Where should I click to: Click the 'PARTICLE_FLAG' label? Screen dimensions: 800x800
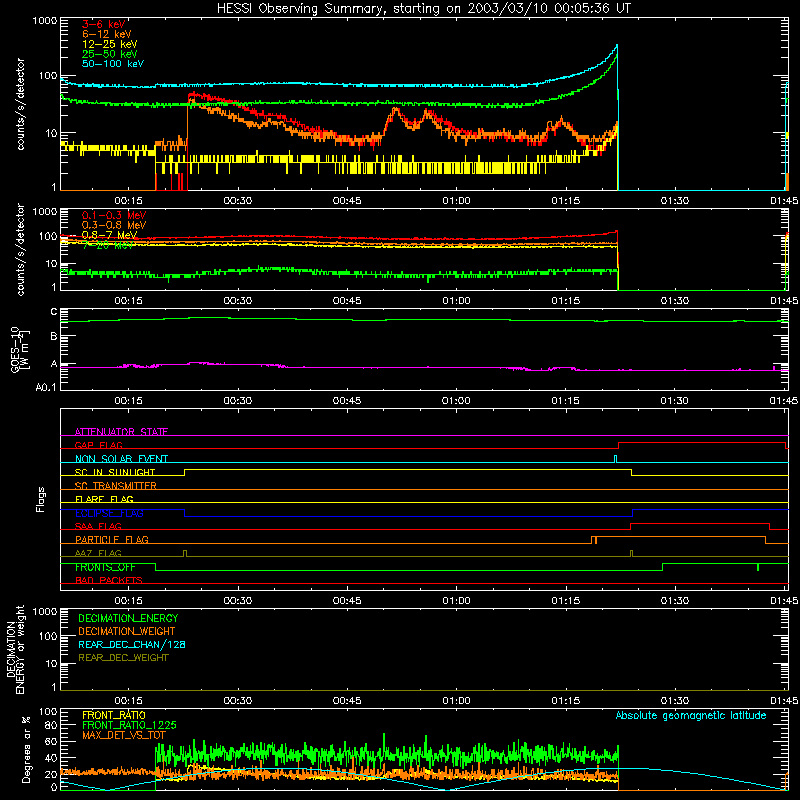tap(112, 540)
